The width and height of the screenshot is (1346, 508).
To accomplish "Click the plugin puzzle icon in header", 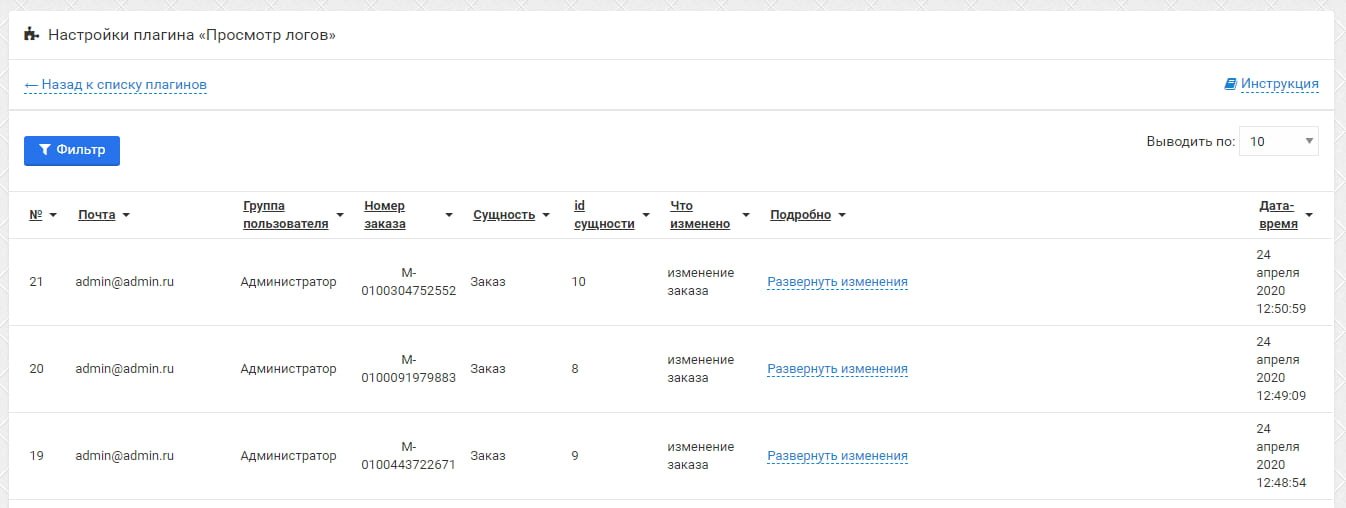I will (x=31, y=35).
